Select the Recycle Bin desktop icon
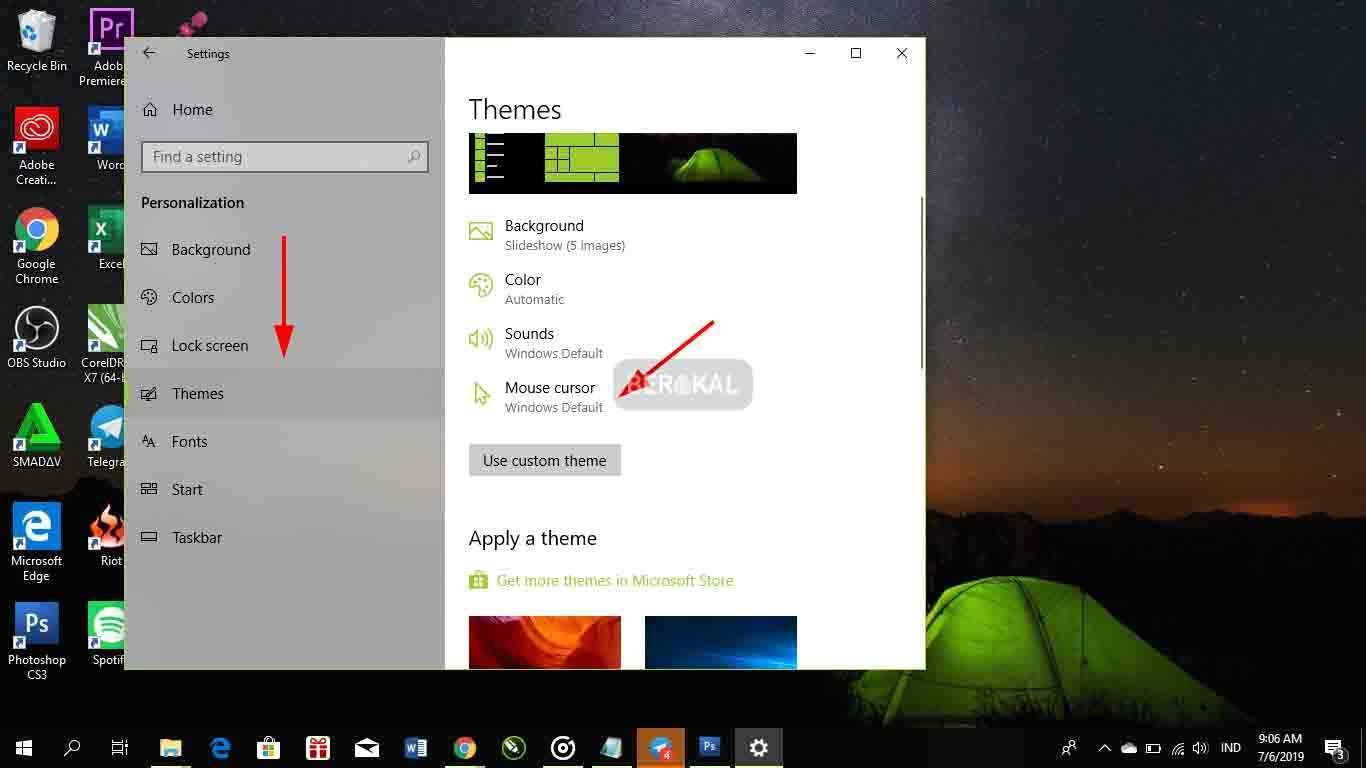 37,42
